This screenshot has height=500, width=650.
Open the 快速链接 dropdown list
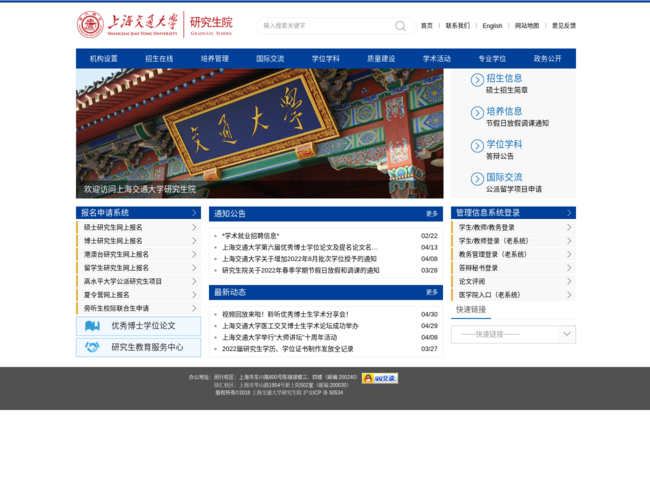513,334
